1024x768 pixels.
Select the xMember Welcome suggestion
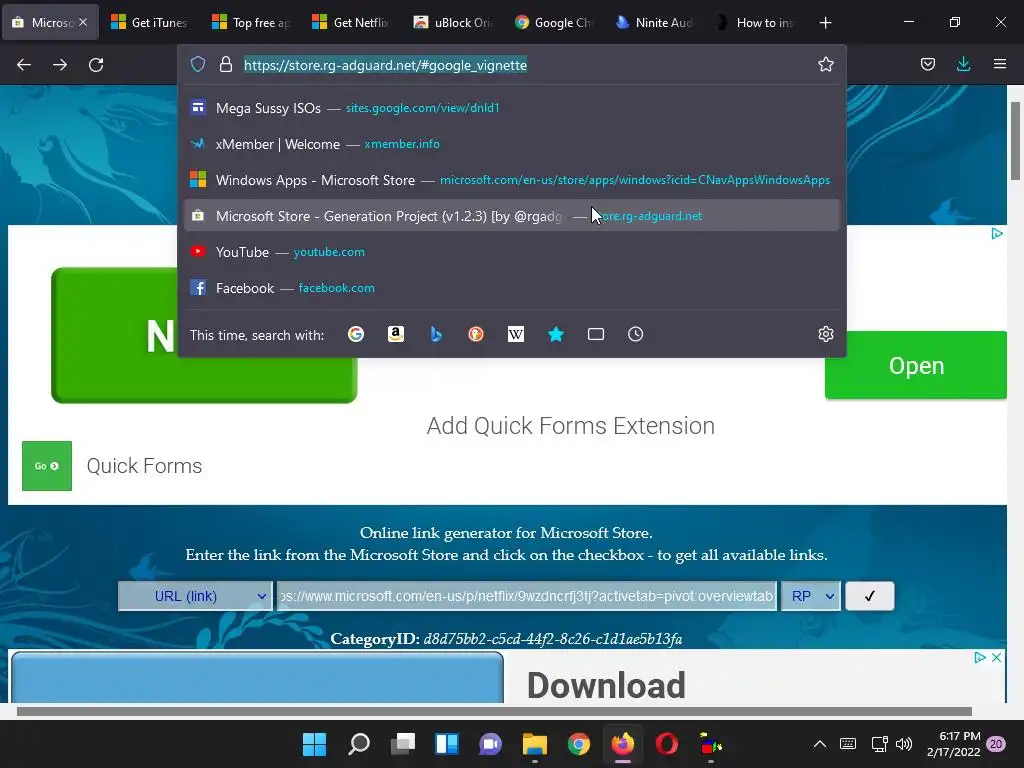(x=512, y=144)
